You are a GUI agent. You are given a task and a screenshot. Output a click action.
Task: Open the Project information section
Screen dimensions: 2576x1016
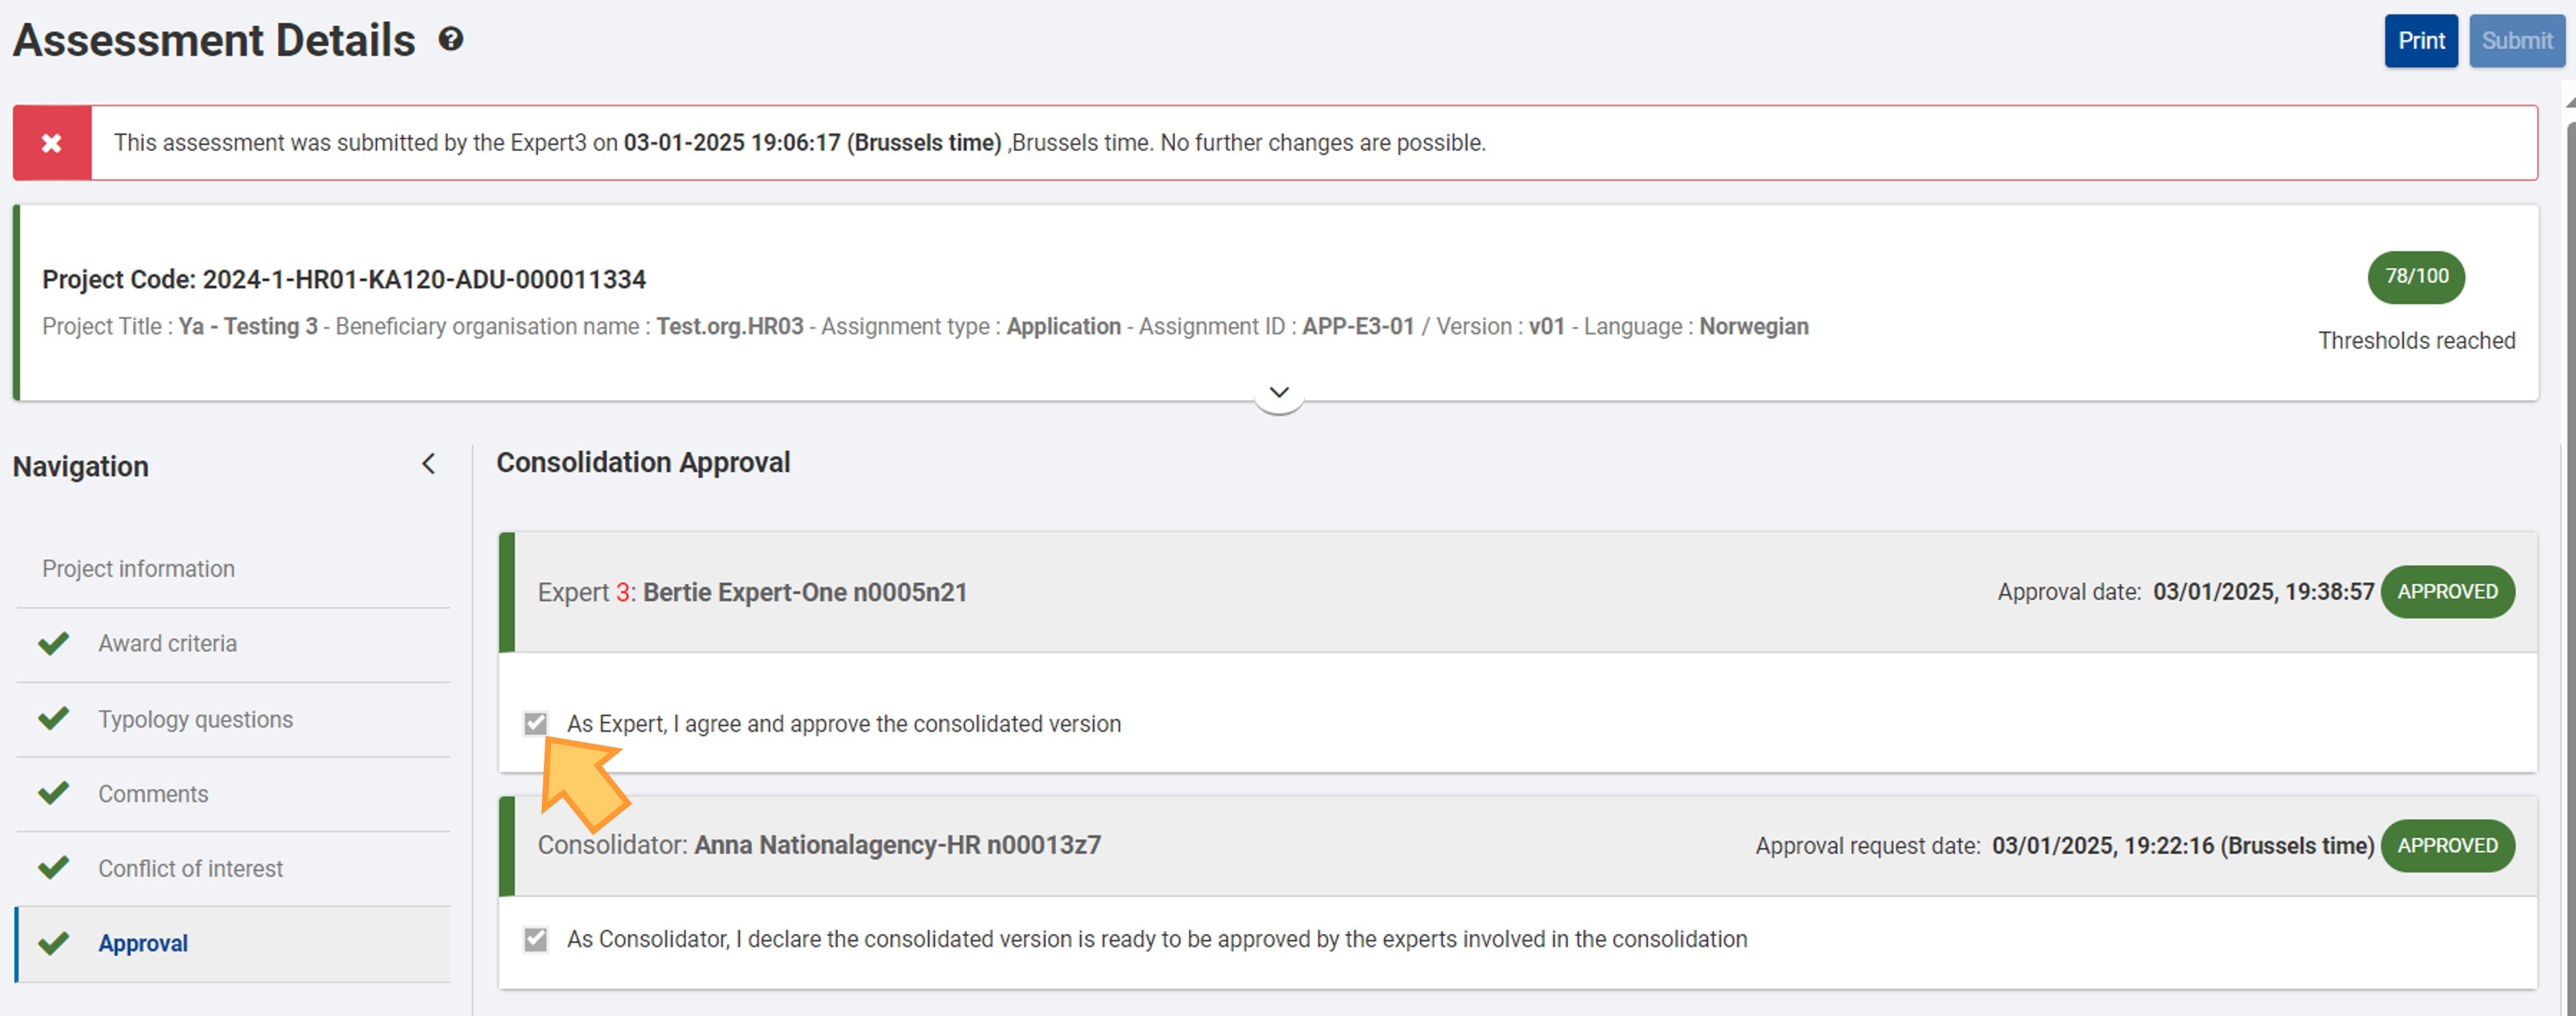coord(139,569)
